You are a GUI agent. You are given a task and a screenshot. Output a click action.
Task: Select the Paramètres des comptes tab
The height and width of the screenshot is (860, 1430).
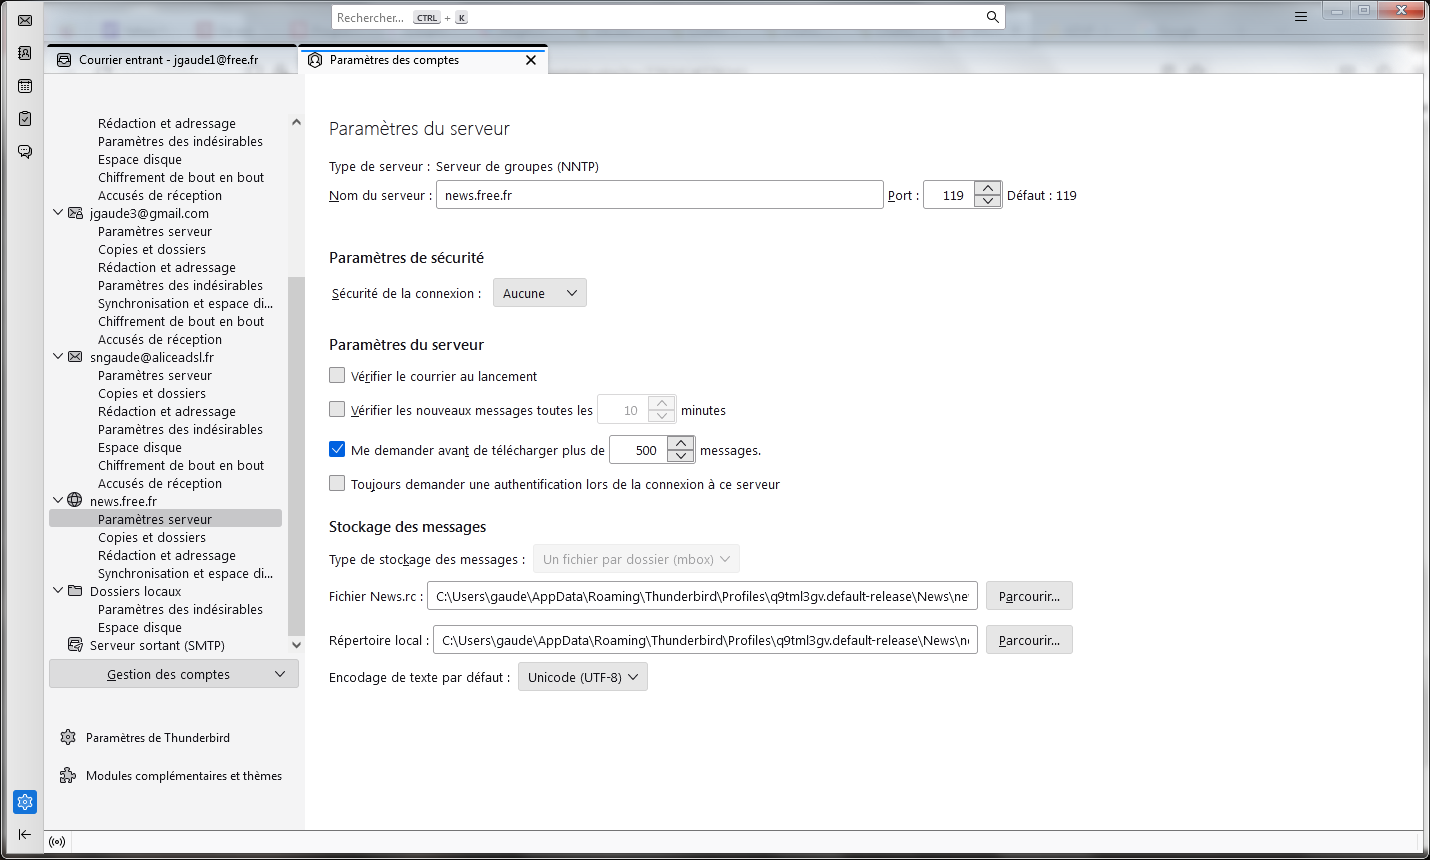[422, 60]
